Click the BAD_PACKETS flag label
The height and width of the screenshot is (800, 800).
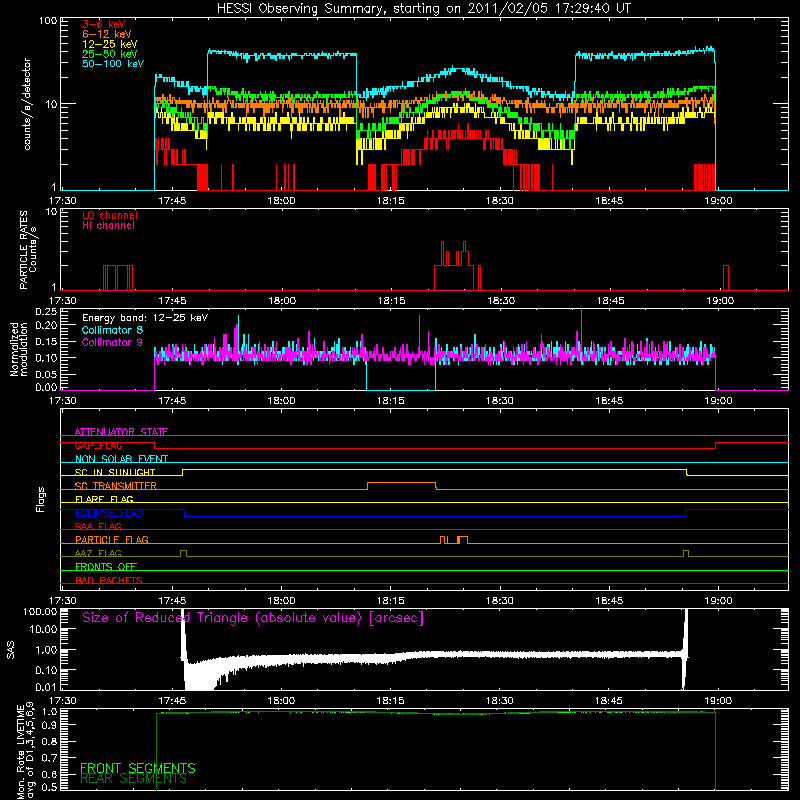click(x=109, y=580)
